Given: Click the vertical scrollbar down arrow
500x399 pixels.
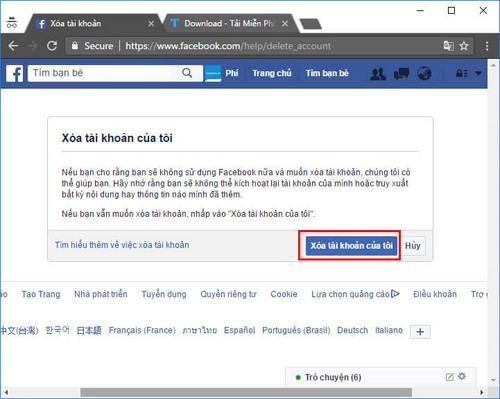Looking at the screenshot, I should point(493,380).
